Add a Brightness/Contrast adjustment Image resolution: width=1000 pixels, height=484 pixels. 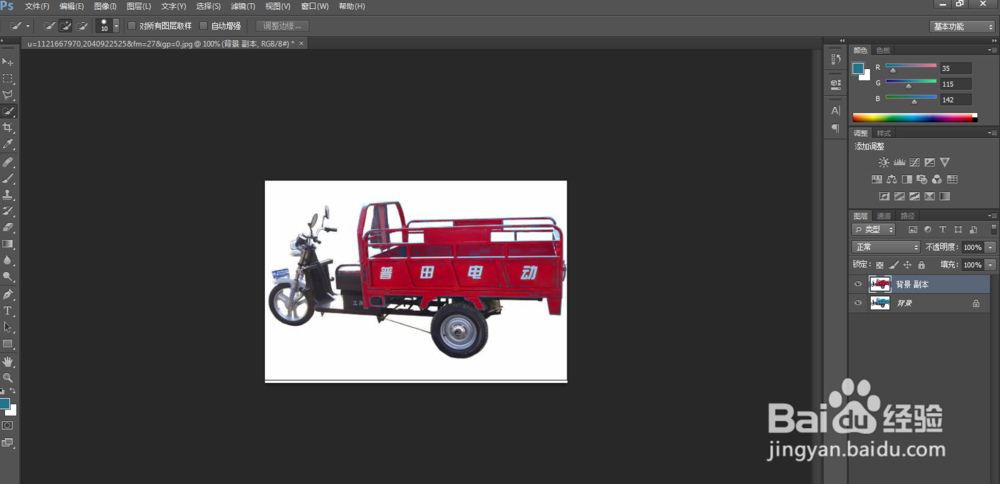pyautogui.click(x=883, y=163)
